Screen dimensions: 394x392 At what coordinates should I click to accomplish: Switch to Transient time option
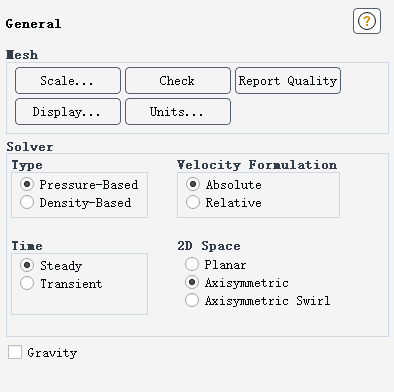(x=27, y=283)
